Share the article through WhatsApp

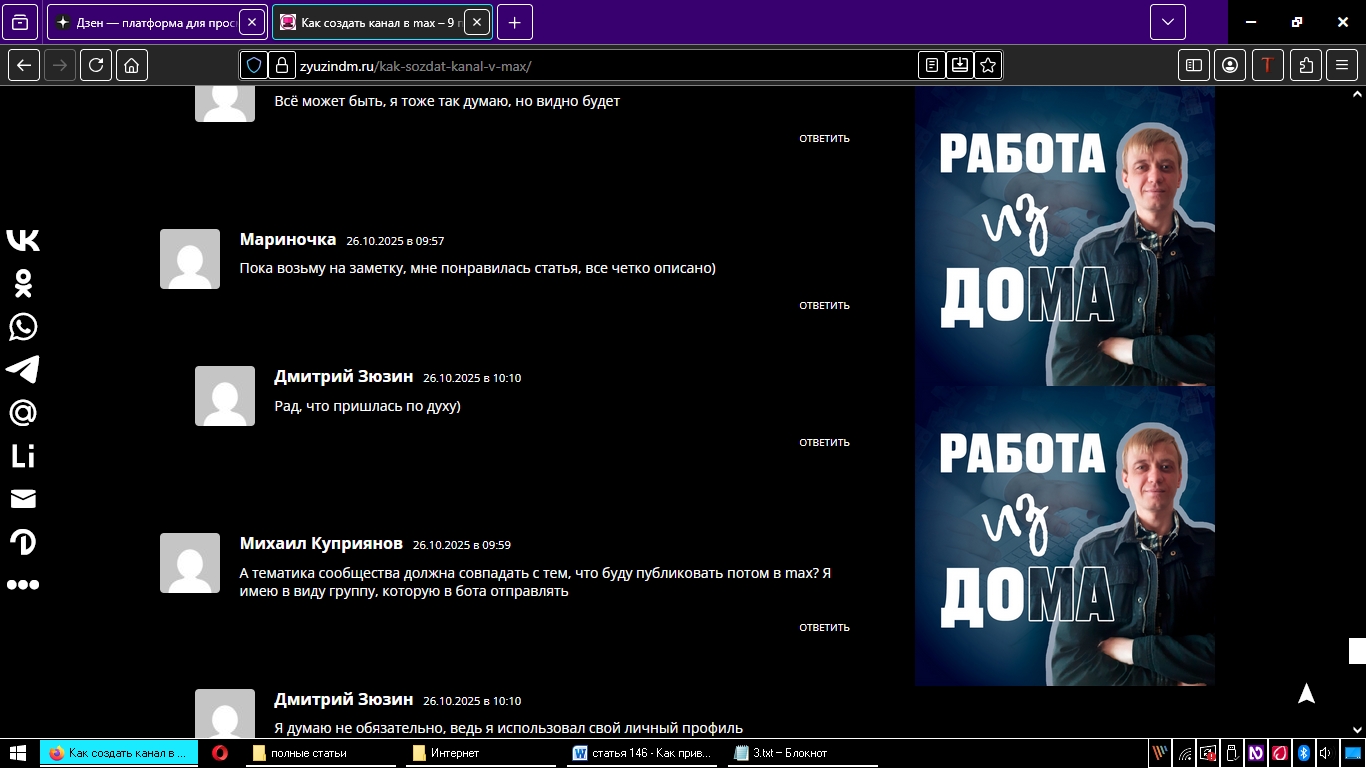23,327
